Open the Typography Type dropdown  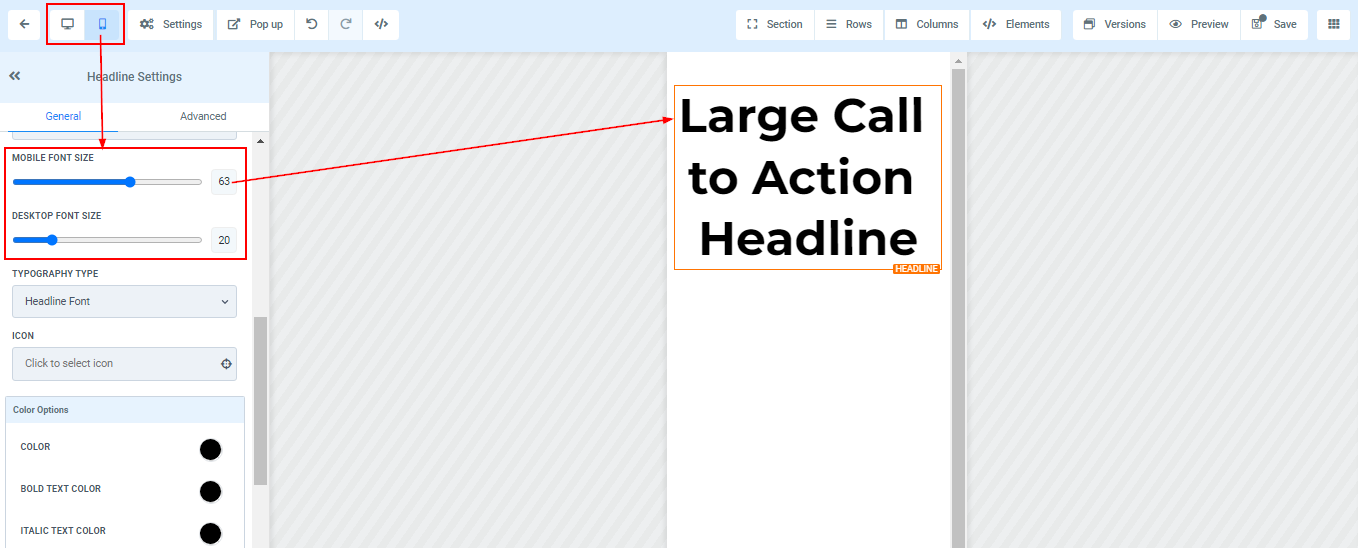pos(124,301)
